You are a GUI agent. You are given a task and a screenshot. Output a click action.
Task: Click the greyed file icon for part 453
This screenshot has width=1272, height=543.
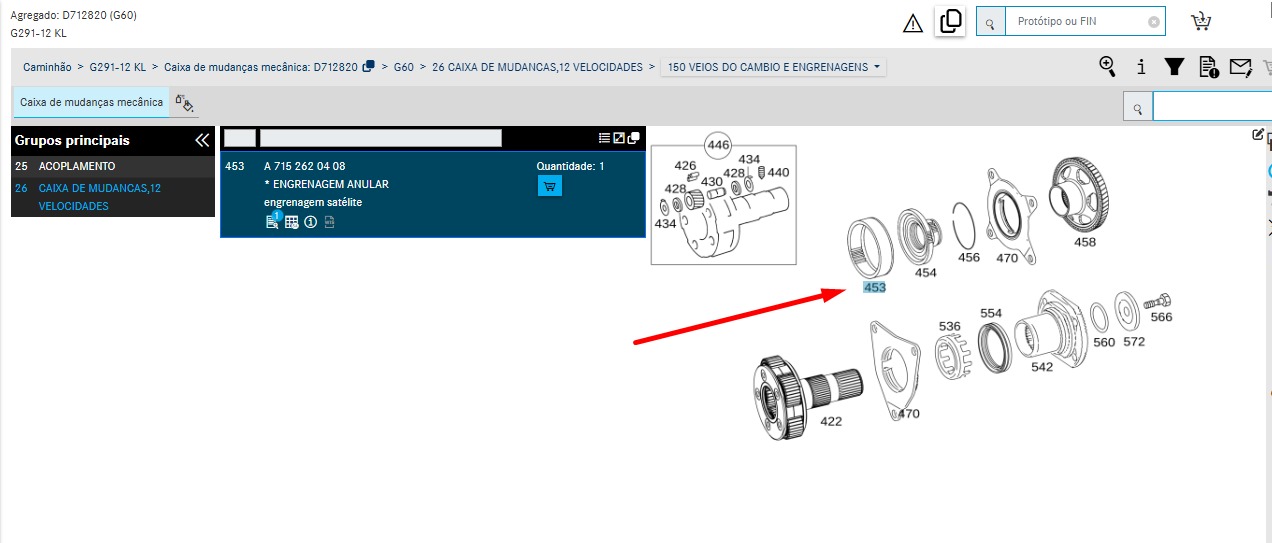(x=329, y=222)
